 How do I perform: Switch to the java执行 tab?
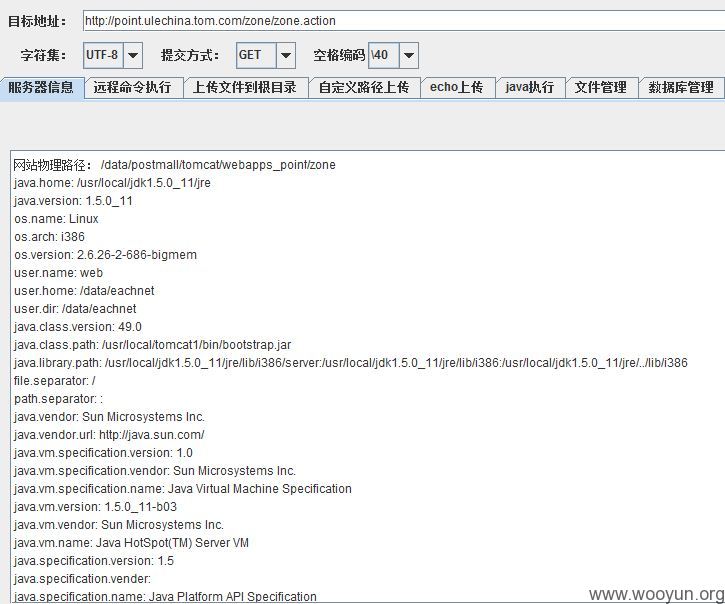point(530,88)
